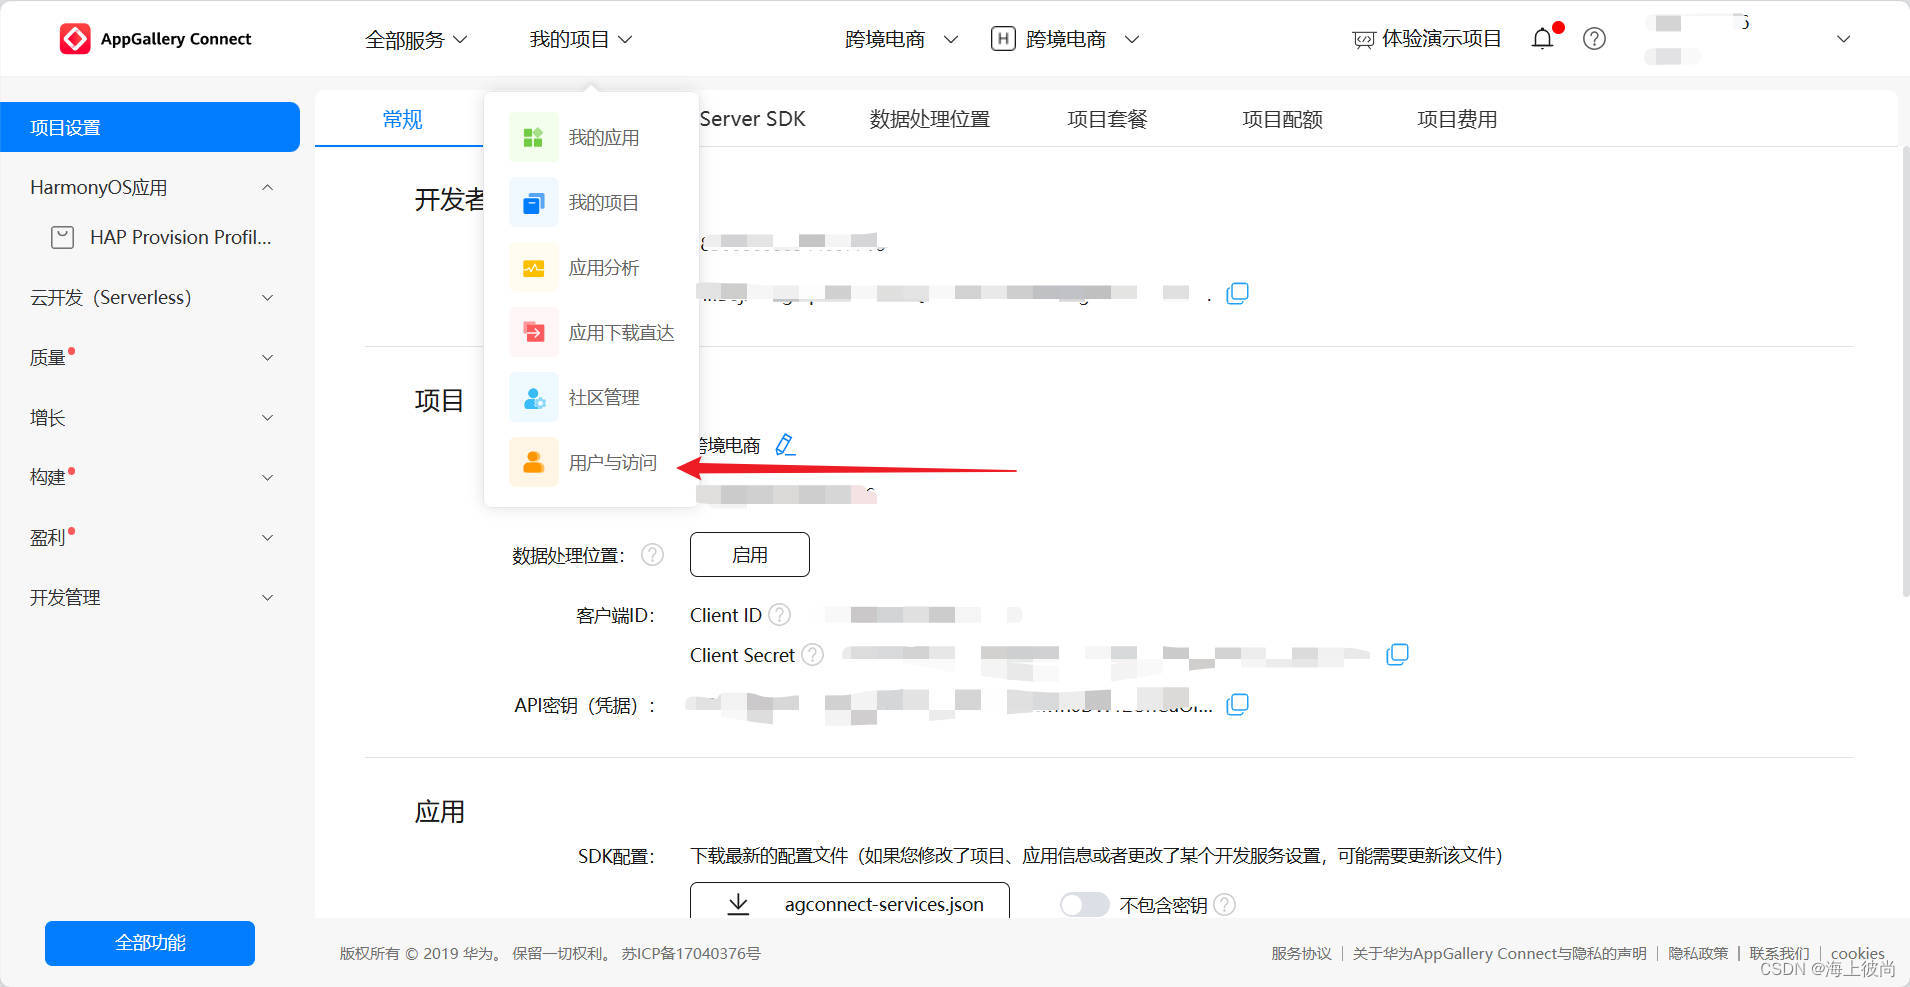This screenshot has height=987, width=1910.
Task: Open the 服务协议 footer link
Action: pyautogui.click(x=1301, y=953)
